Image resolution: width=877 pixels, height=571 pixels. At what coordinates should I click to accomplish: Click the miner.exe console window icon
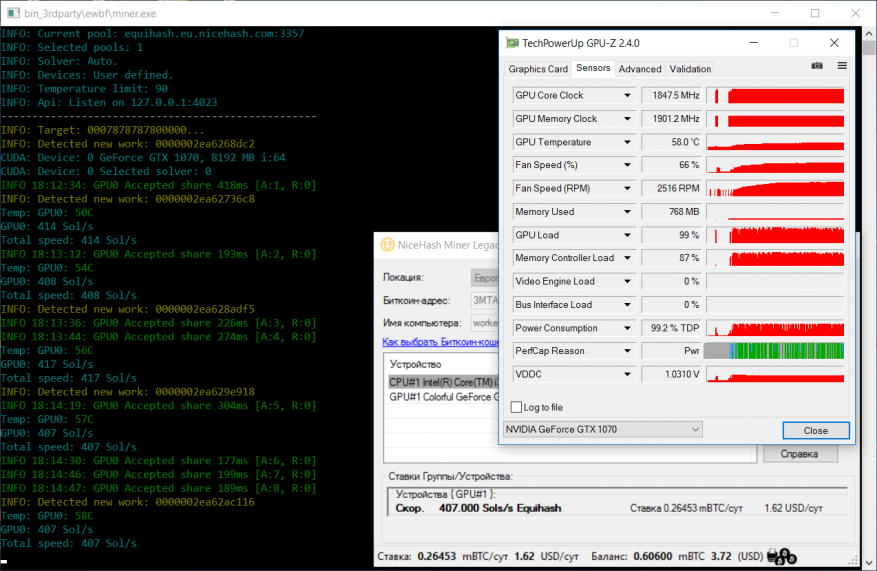click(x=11, y=13)
